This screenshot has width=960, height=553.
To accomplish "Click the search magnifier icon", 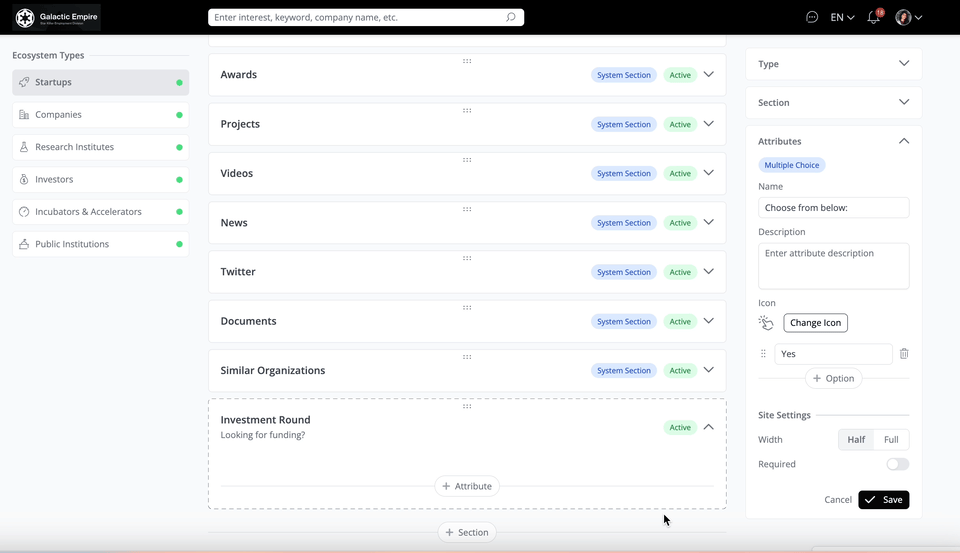I will pos(511,17).
